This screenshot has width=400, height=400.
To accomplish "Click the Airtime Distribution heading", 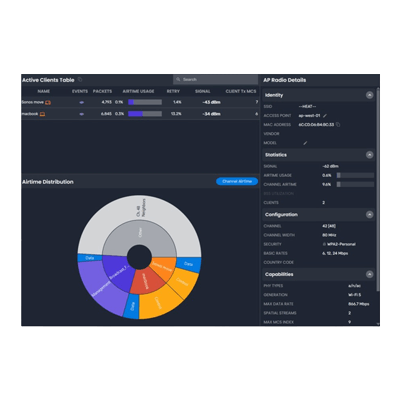I will pyautogui.click(x=48, y=182).
